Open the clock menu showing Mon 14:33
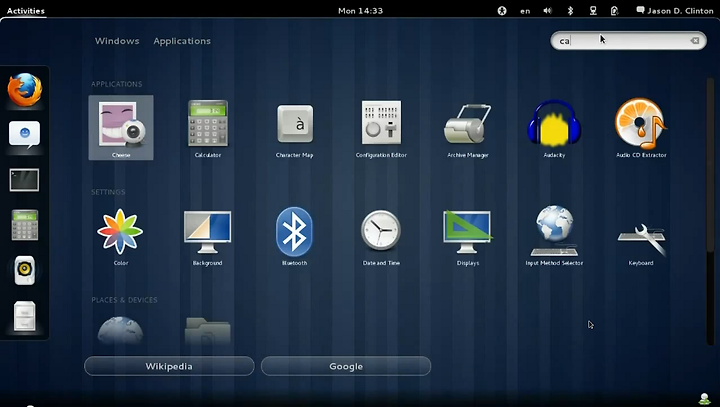The width and height of the screenshot is (720, 407). point(360,11)
